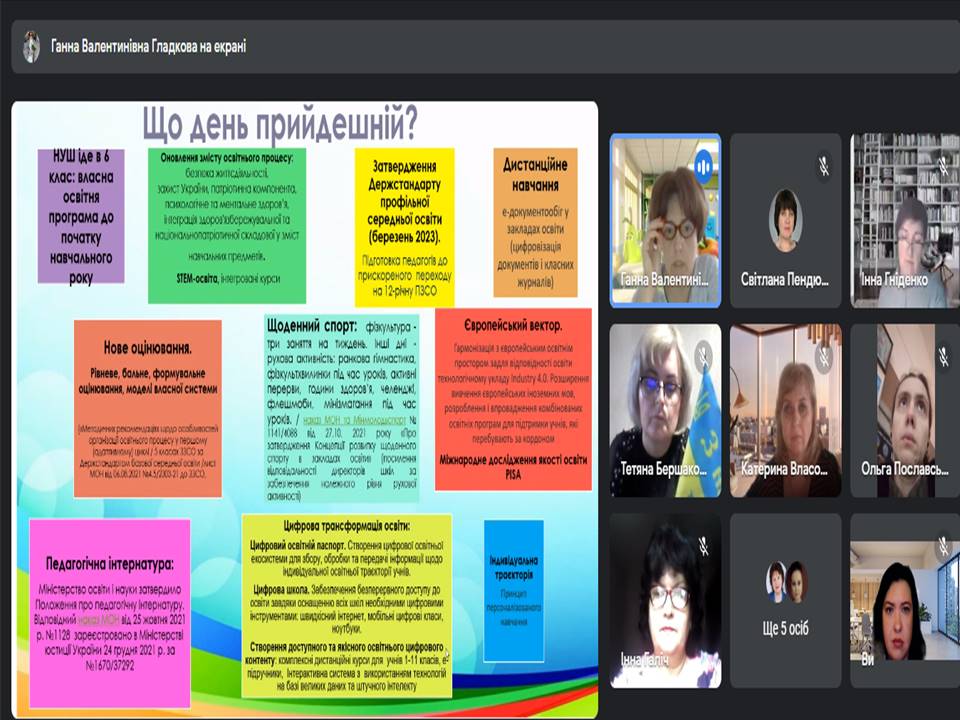Screen dimensions: 960x720
Task: Click muted microphone icon on Тетяна Бершако... tile
Action: click(703, 355)
